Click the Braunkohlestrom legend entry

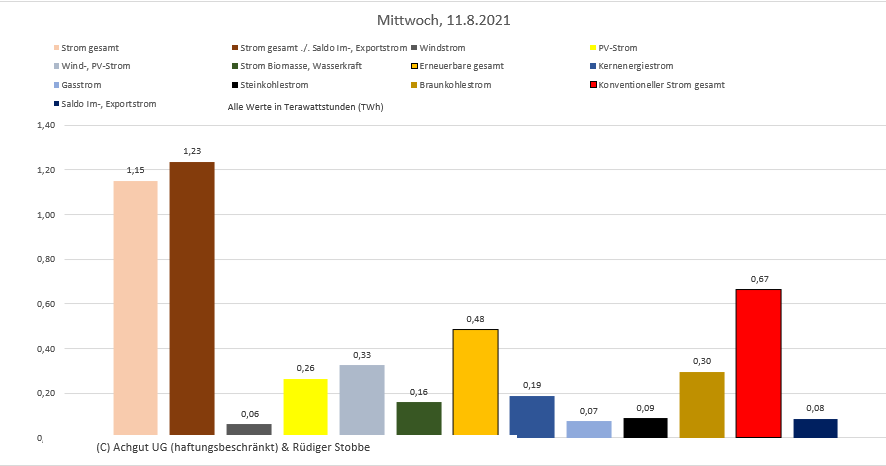(x=459, y=85)
